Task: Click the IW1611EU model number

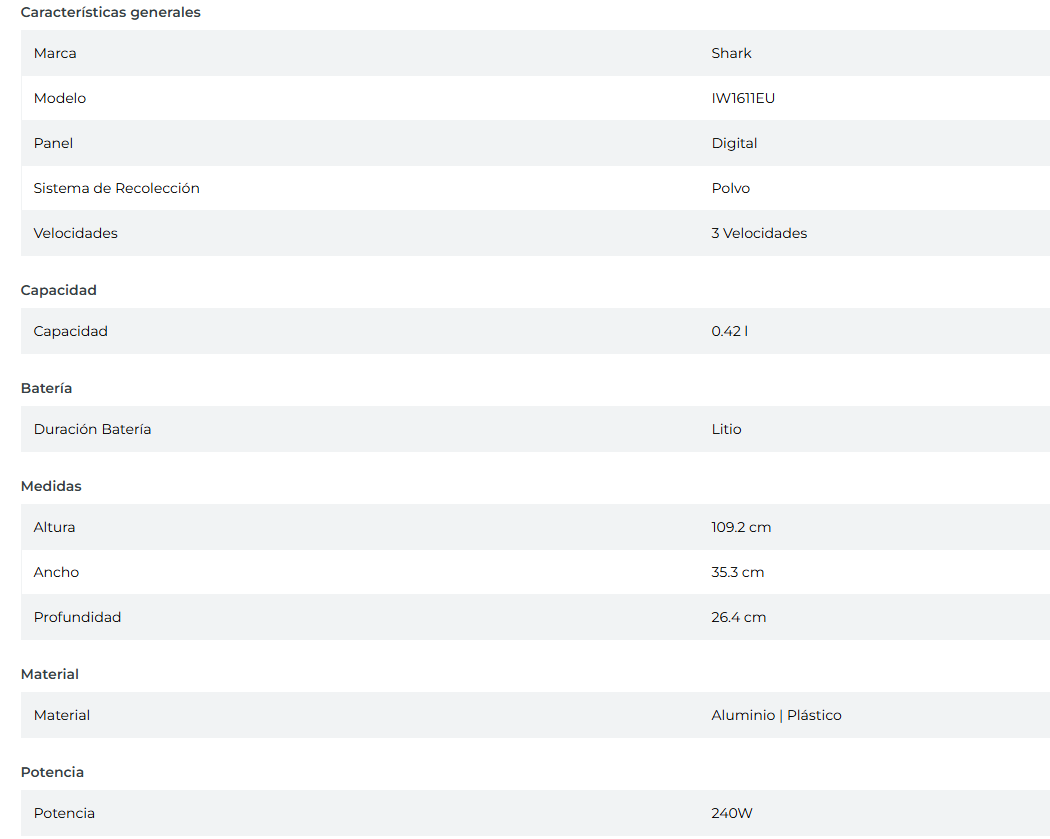Action: [x=743, y=98]
